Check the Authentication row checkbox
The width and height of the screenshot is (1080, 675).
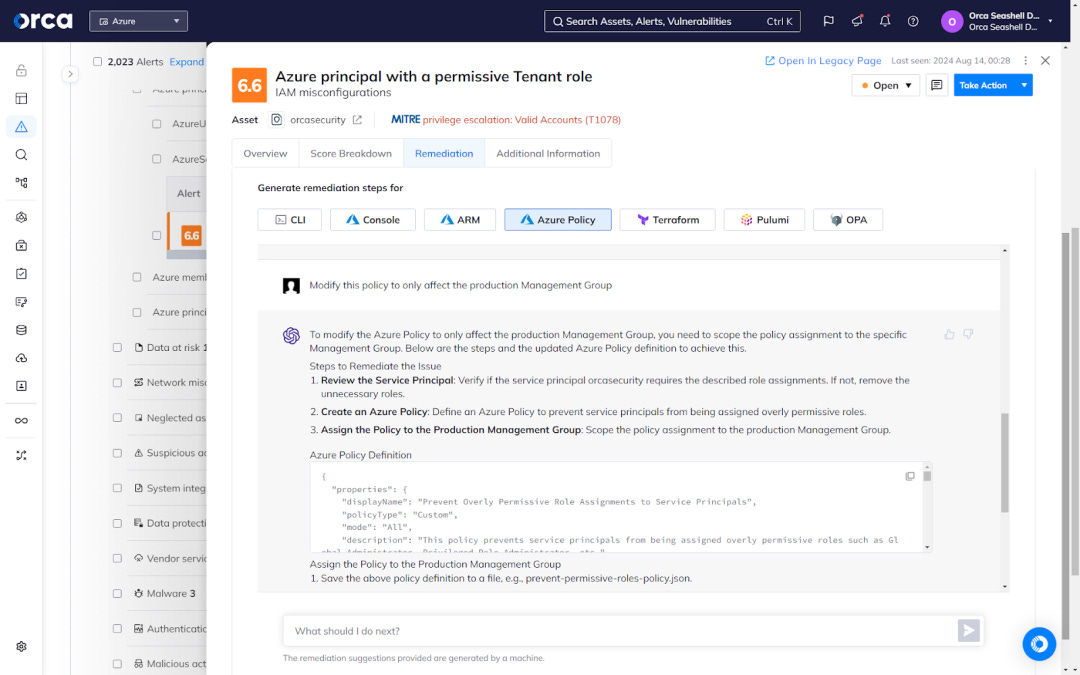117,629
